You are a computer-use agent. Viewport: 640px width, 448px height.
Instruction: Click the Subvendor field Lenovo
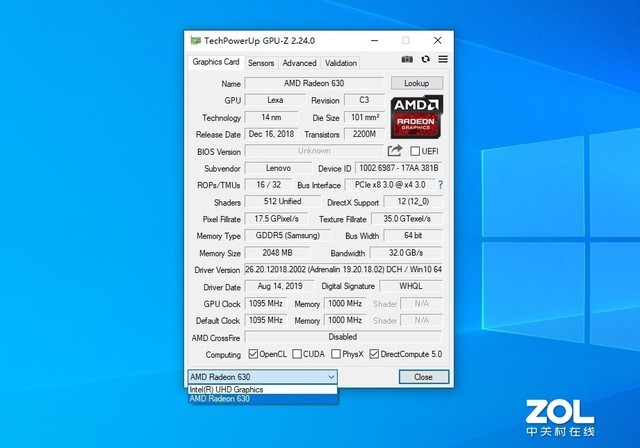point(278,168)
